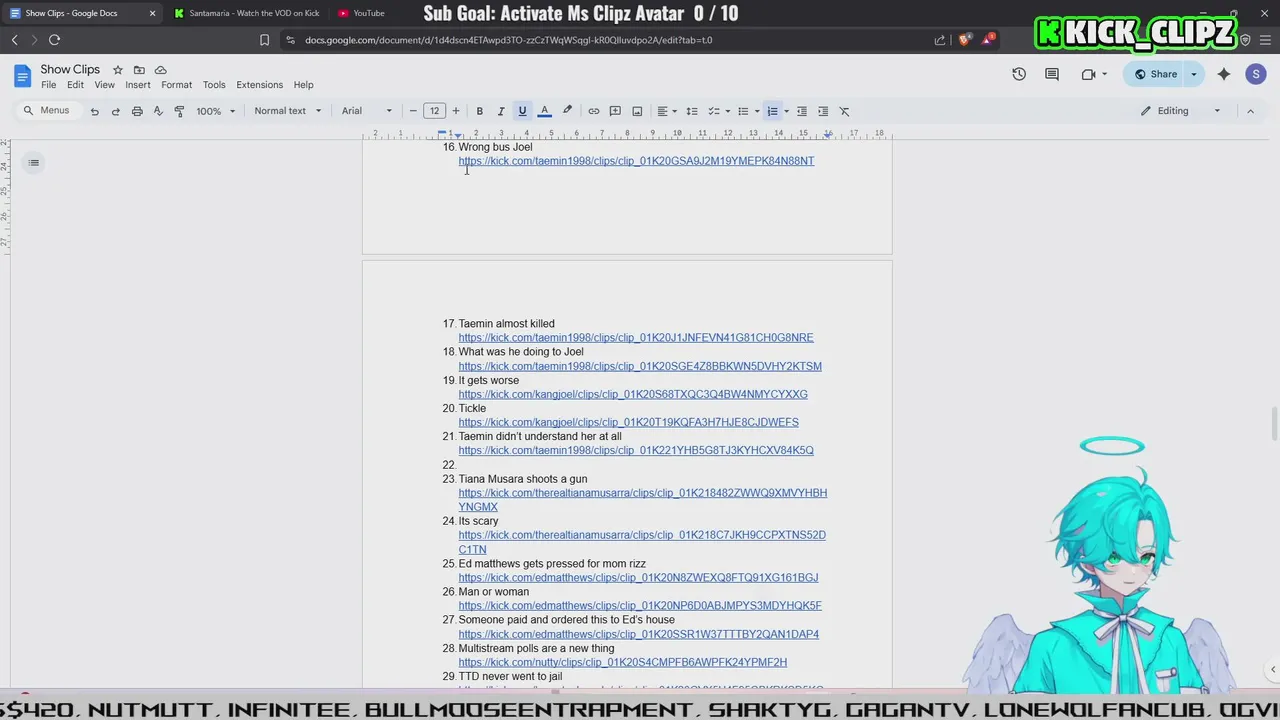
Task: Open the Format menu
Action: pyautogui.click(x=176, y=85)
